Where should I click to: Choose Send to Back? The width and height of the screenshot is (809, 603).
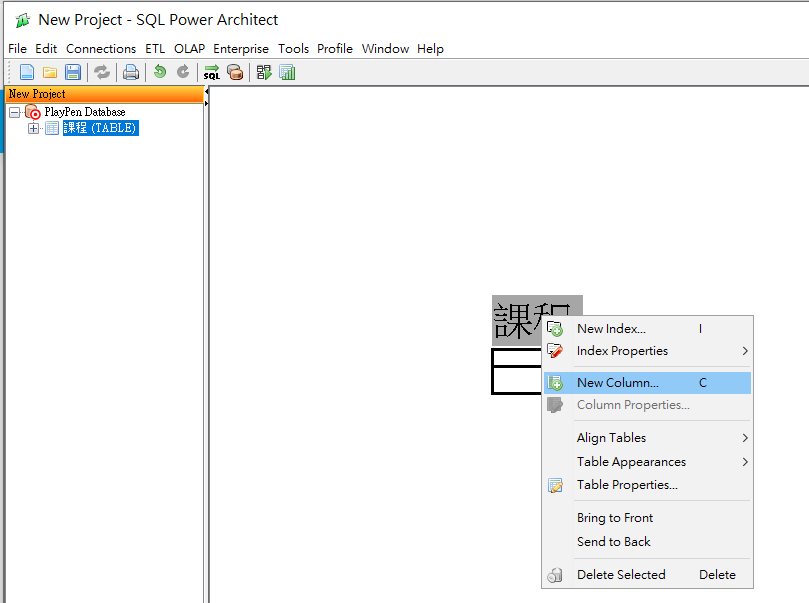pos(648,542)
